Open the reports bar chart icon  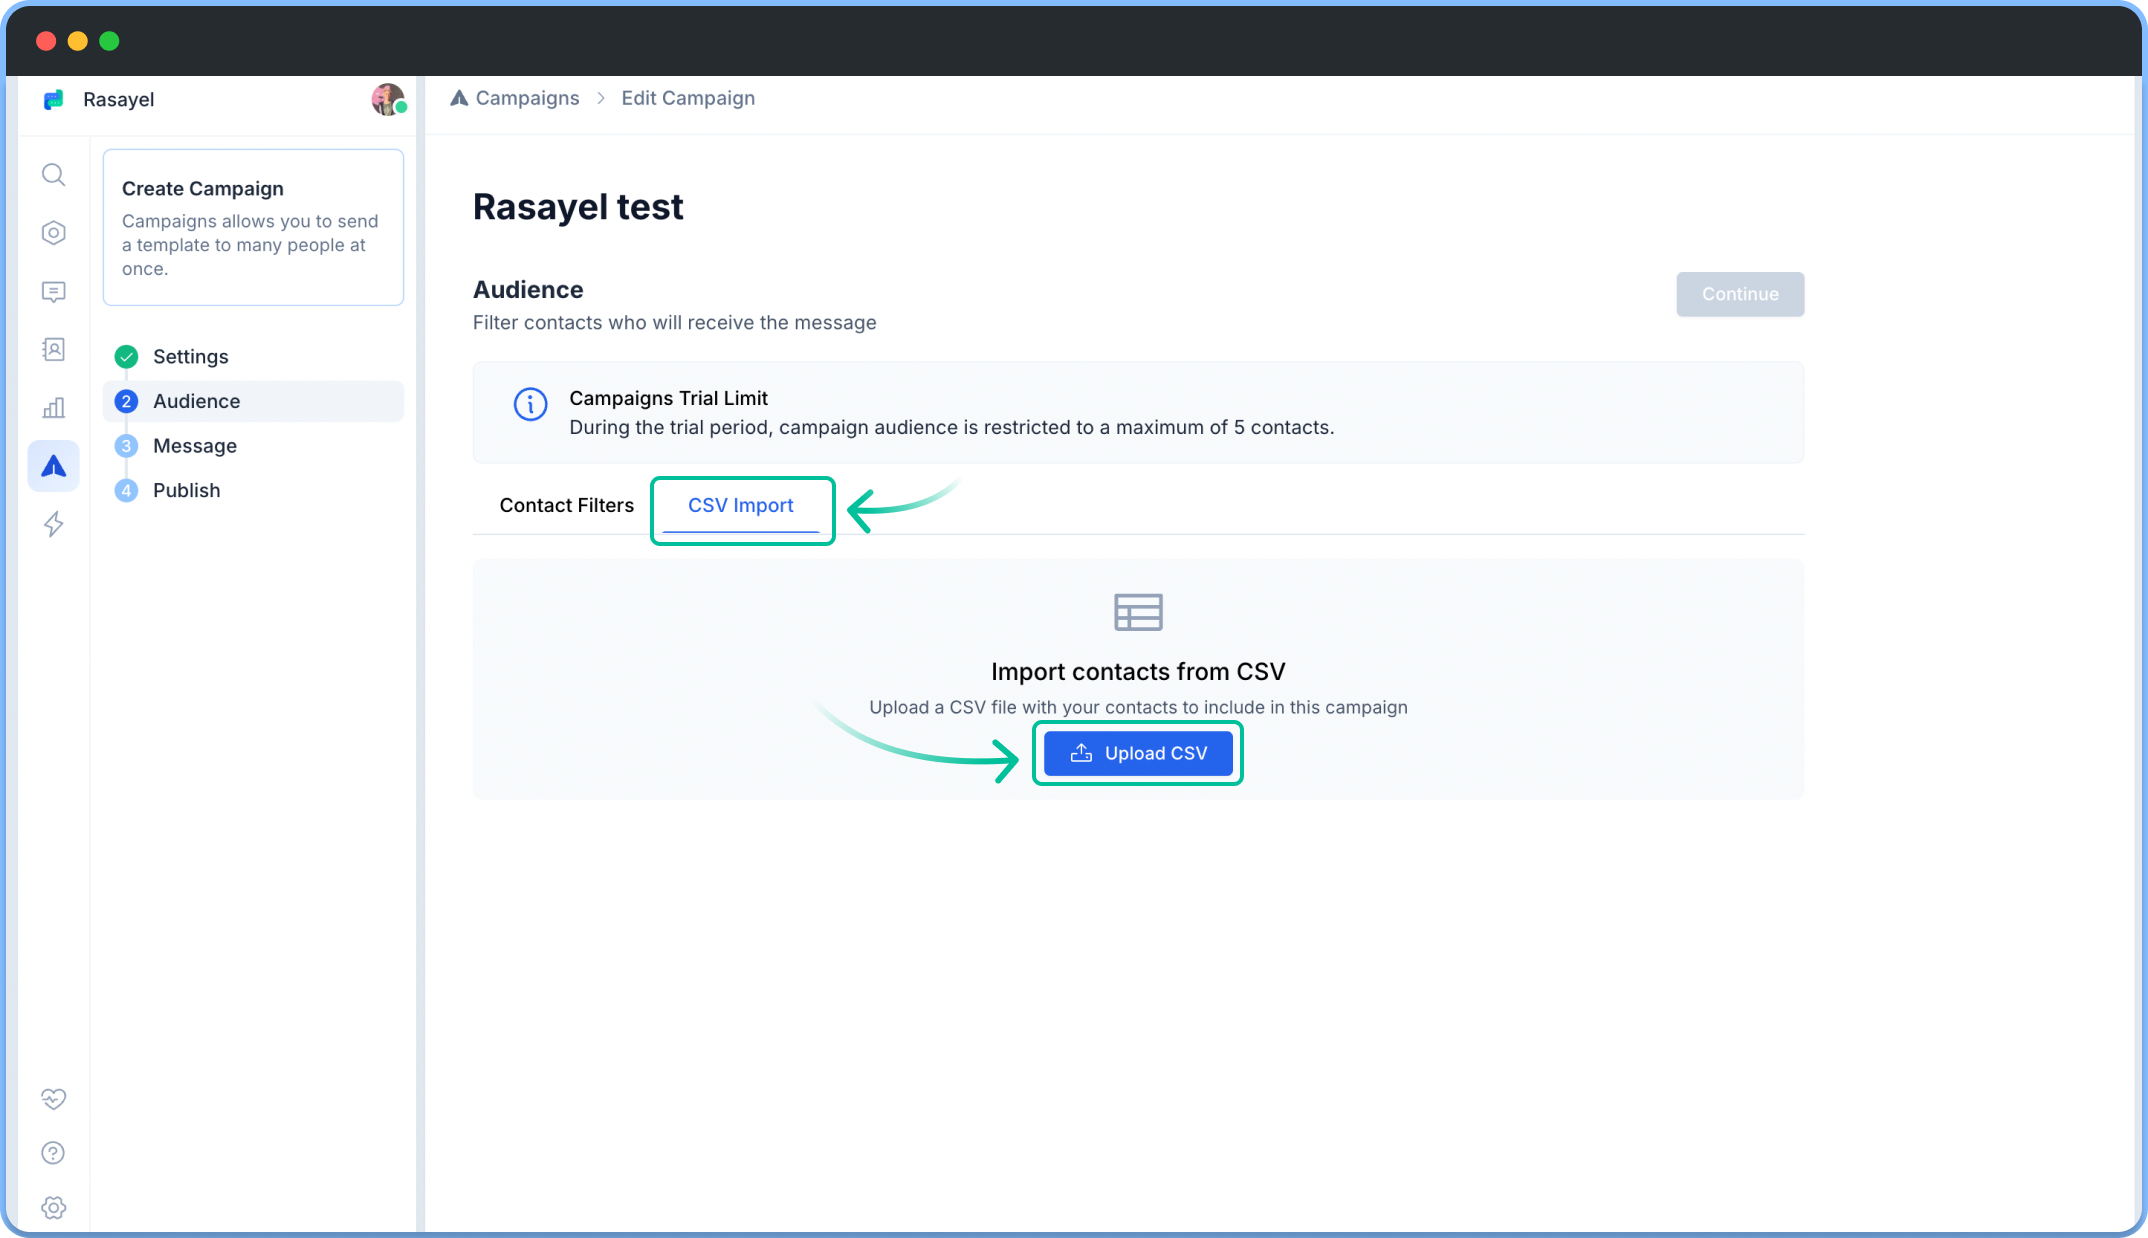tap(54, 408)
